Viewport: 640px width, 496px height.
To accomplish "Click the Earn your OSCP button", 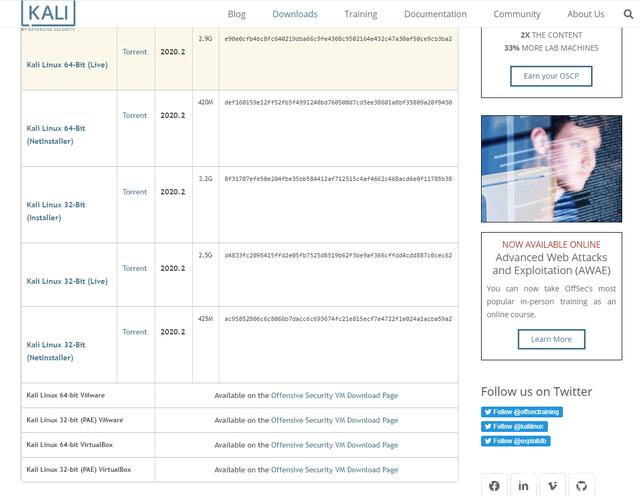I will (551, 76).
